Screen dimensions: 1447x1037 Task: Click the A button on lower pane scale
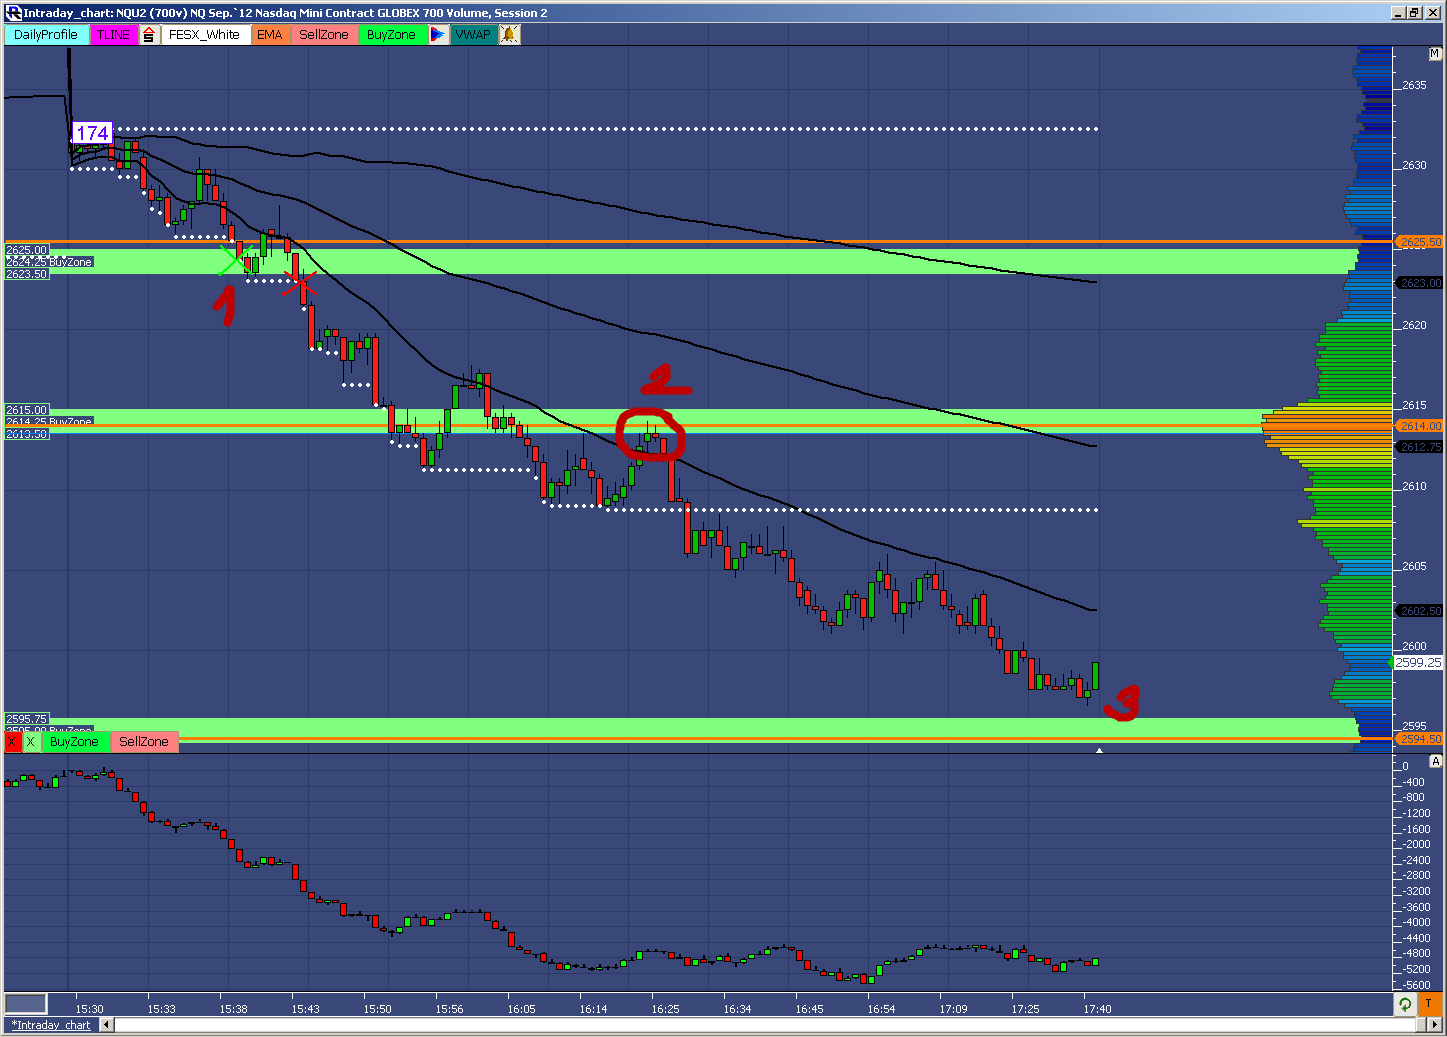click(x=1435, y=761)
